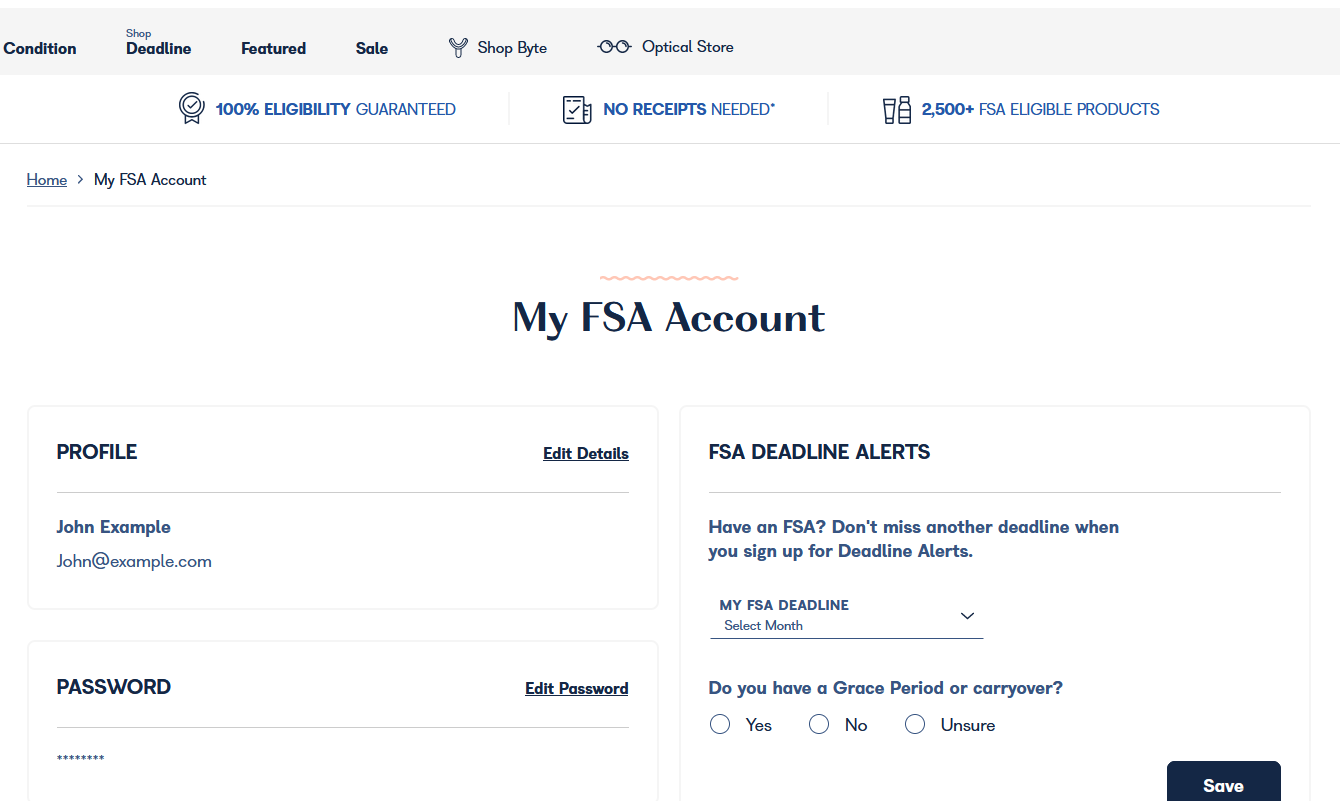Viewport: 1340px width, 801px height.
Task: Click the Shop Byte wishbone icon
Action: (x=458, y=46)
